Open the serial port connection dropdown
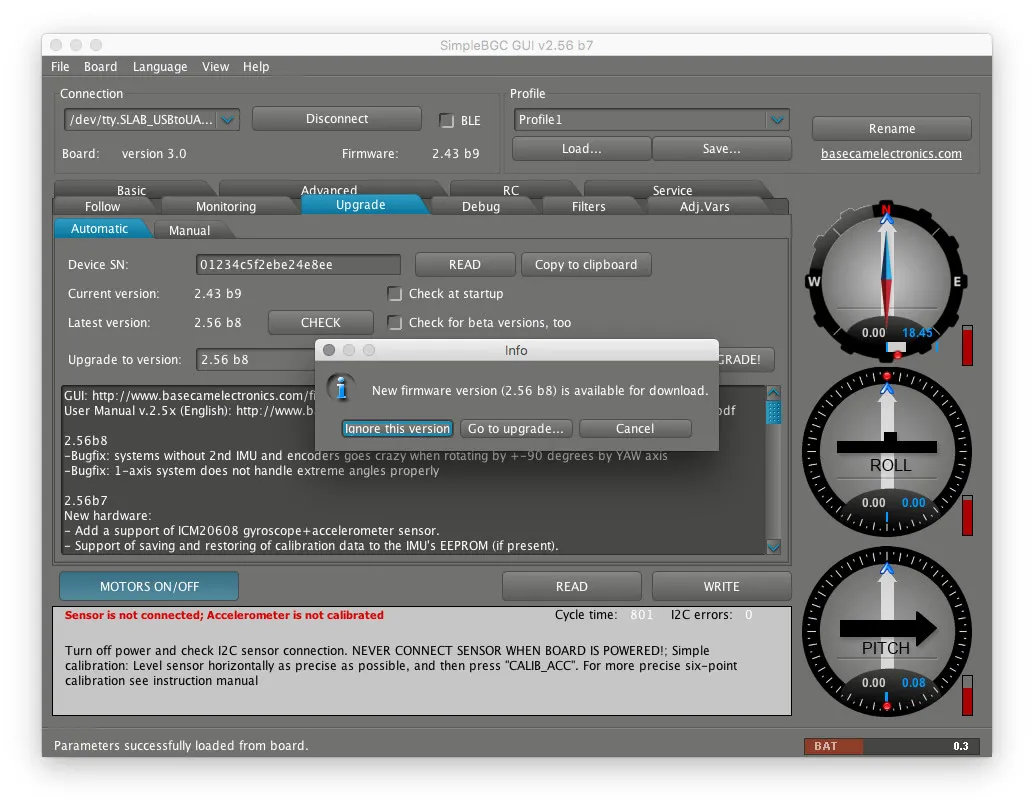1034x807 pixels. [x=228, y=120]
